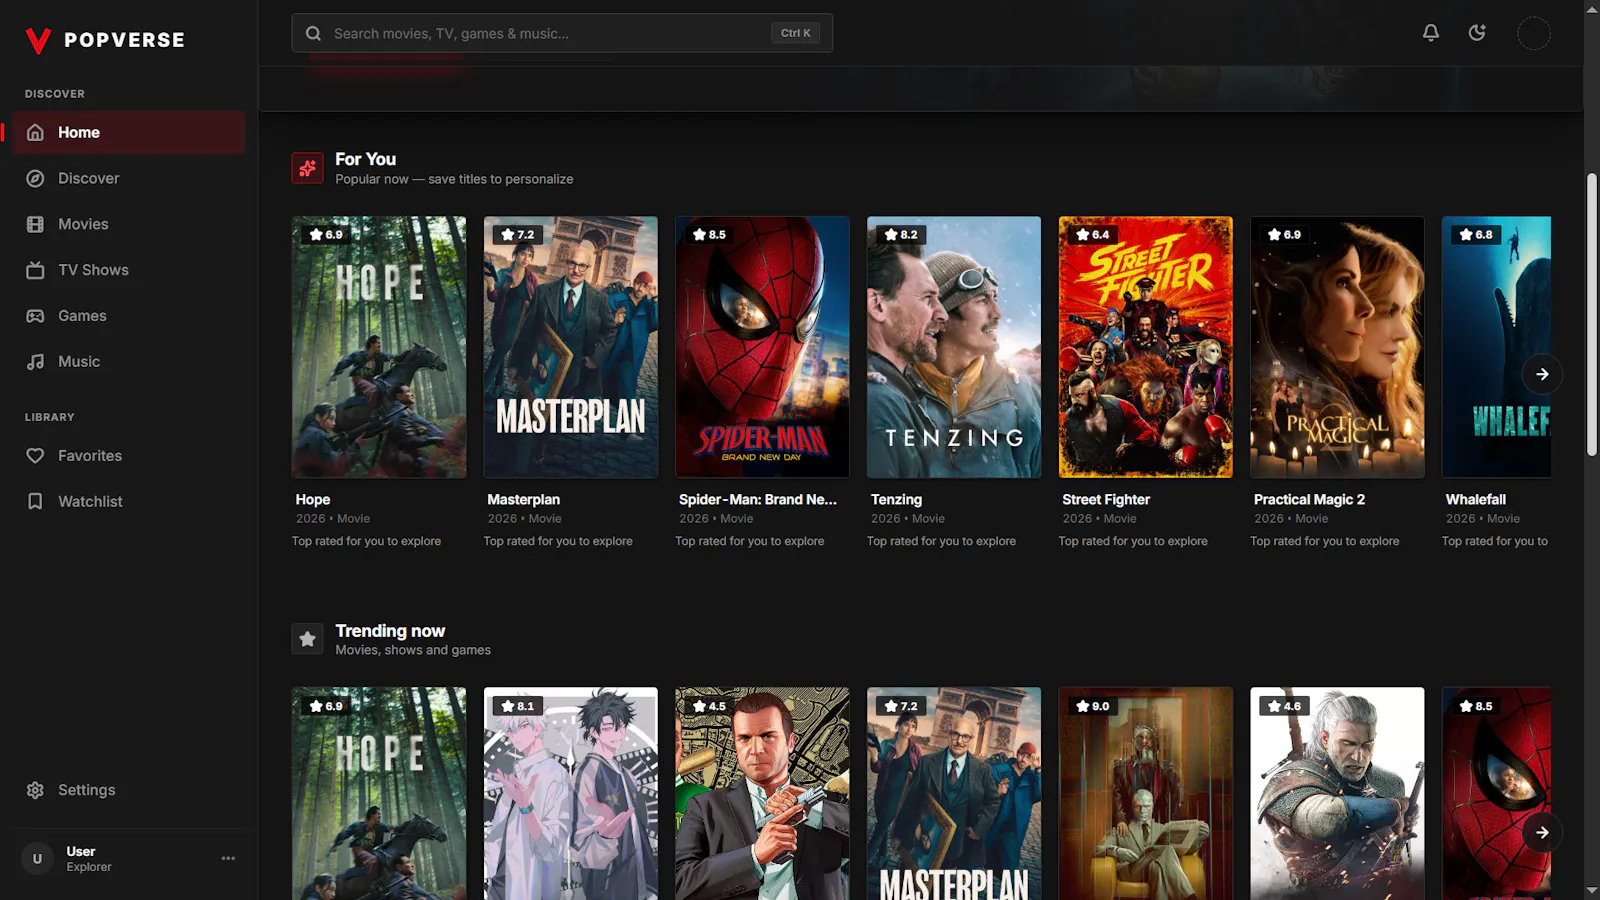The height and width of the screenshot is (900, 1600).
Task: Open the Spider-Man: Brand New Day poster in For You
Action: (762, 347)
